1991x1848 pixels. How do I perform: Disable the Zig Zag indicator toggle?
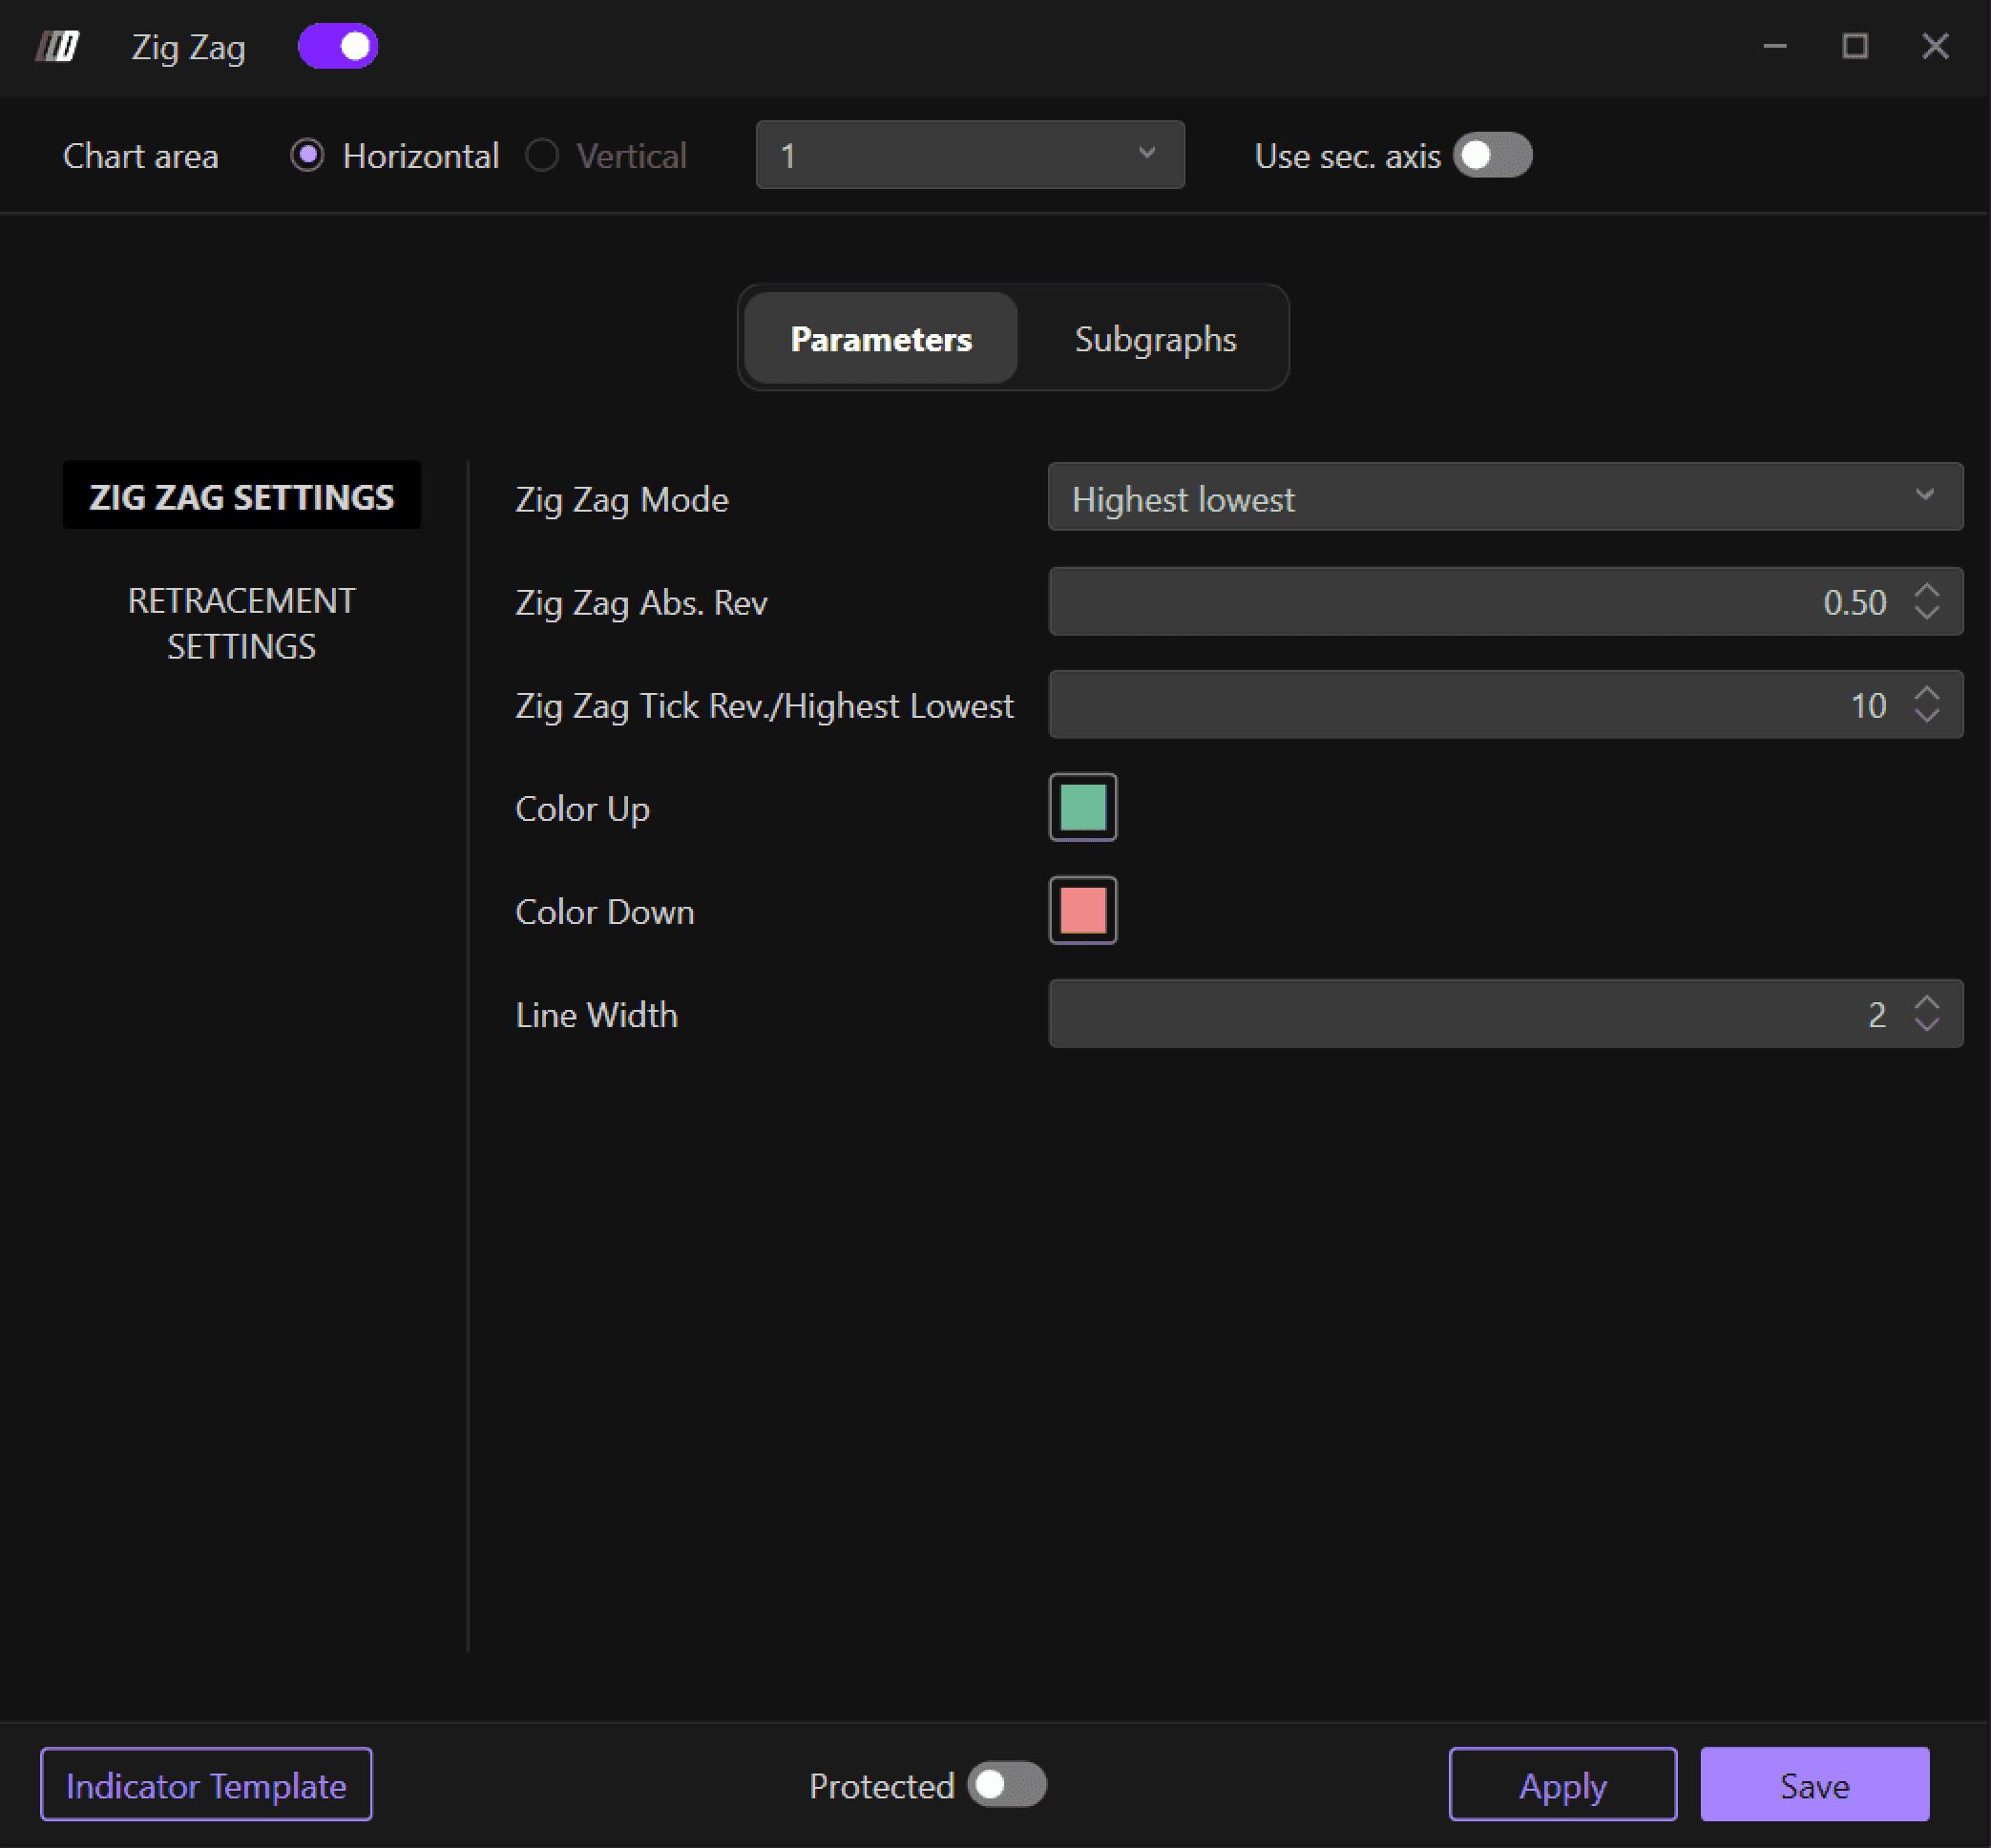tap(338, 46)
